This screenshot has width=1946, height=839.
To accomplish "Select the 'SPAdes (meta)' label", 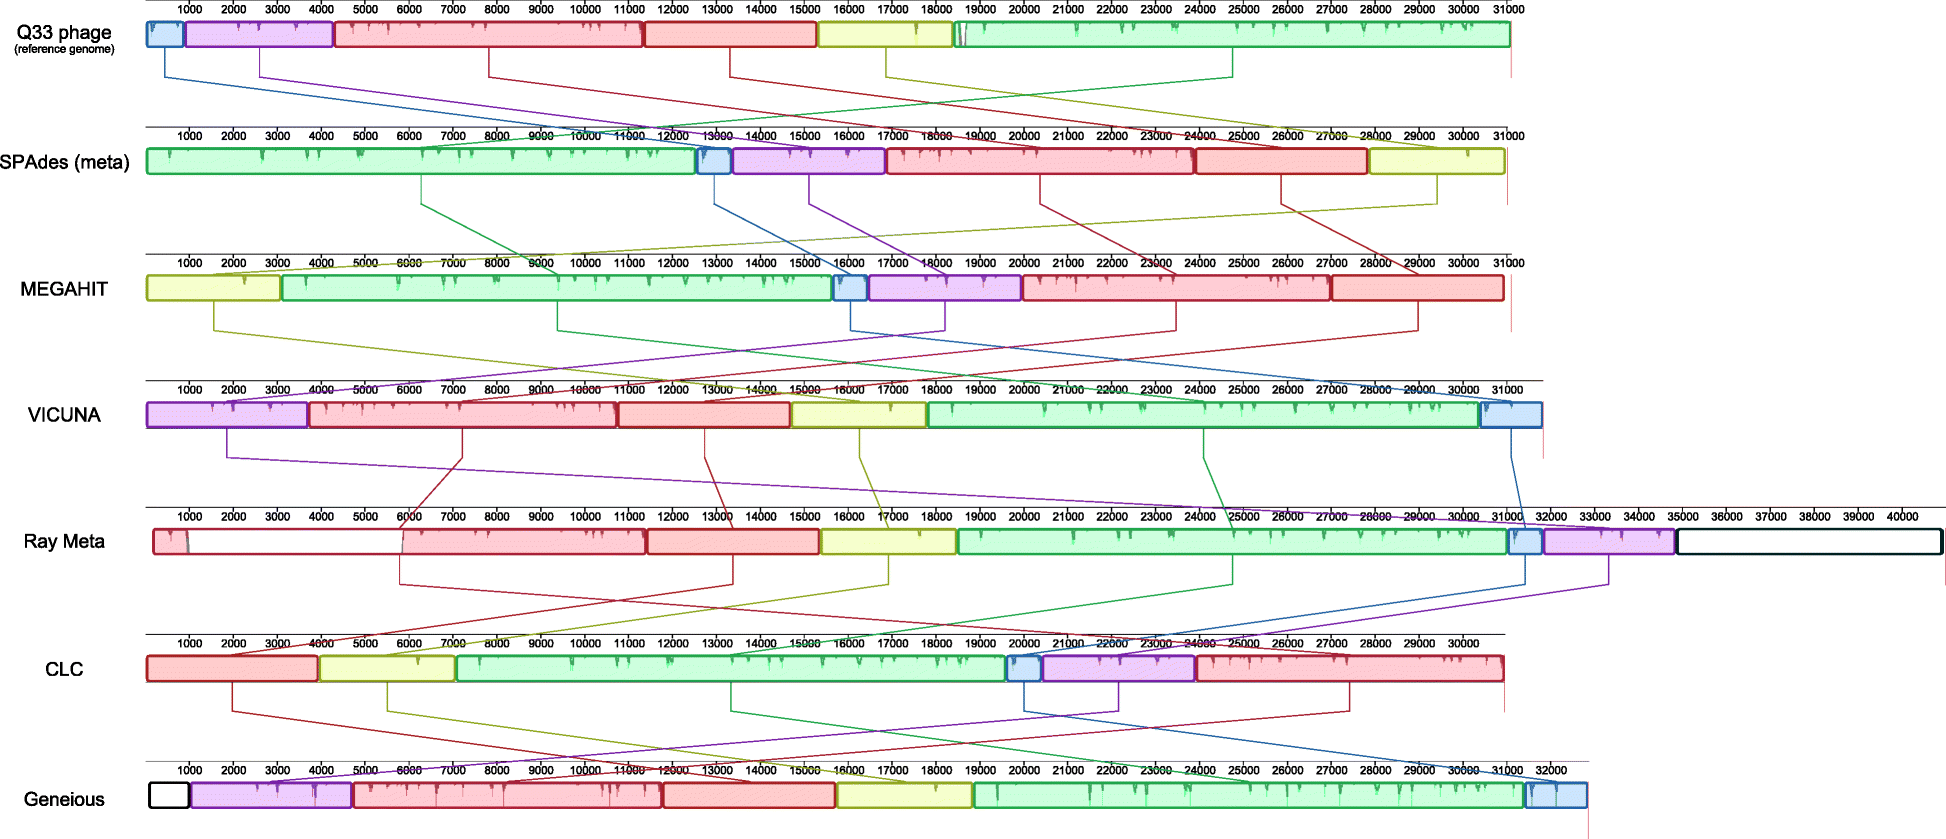I will [65, 162].
